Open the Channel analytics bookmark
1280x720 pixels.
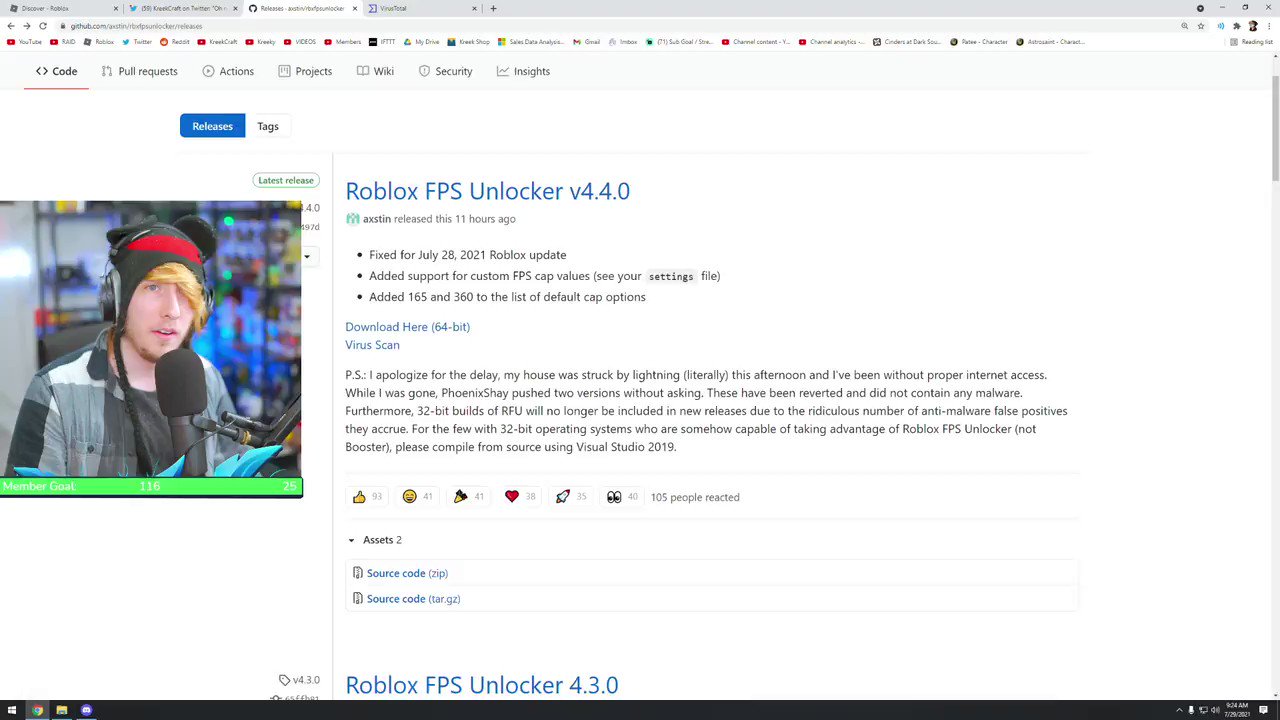(832, 42)
